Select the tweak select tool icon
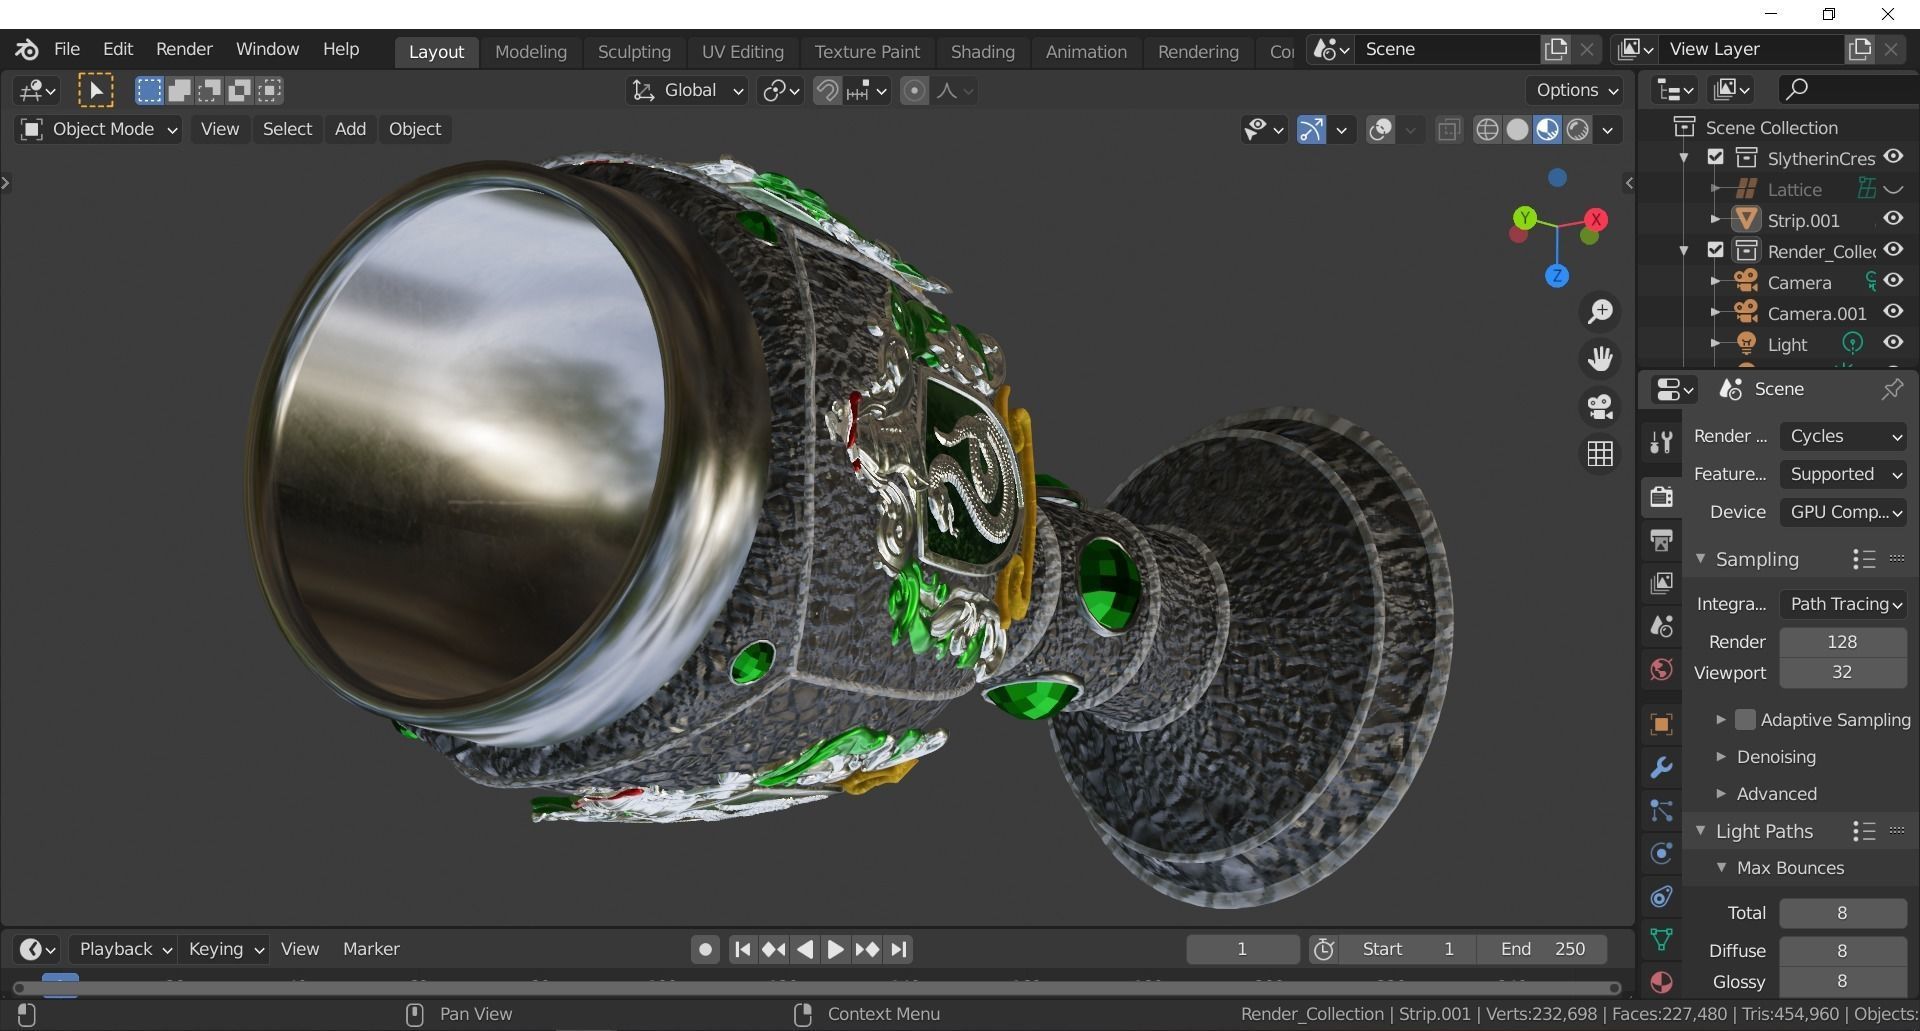This screenshot has width=1920, height=1031. pos(96,91)
